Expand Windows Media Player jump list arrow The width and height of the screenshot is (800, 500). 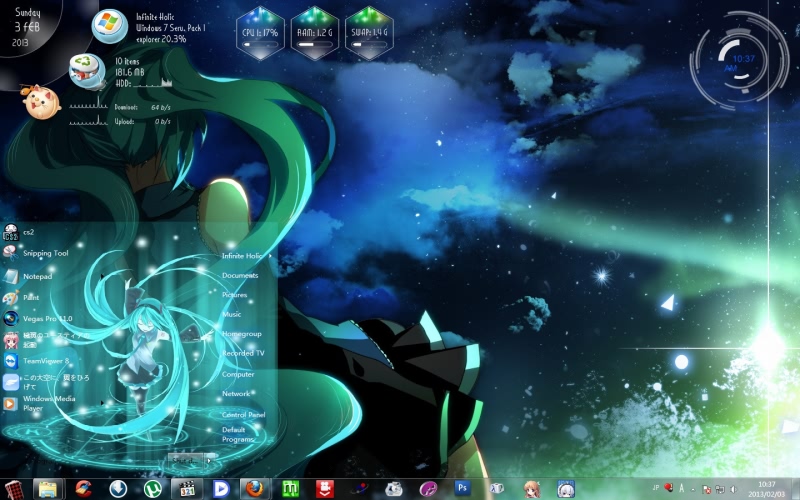click(x=102, y=403)
